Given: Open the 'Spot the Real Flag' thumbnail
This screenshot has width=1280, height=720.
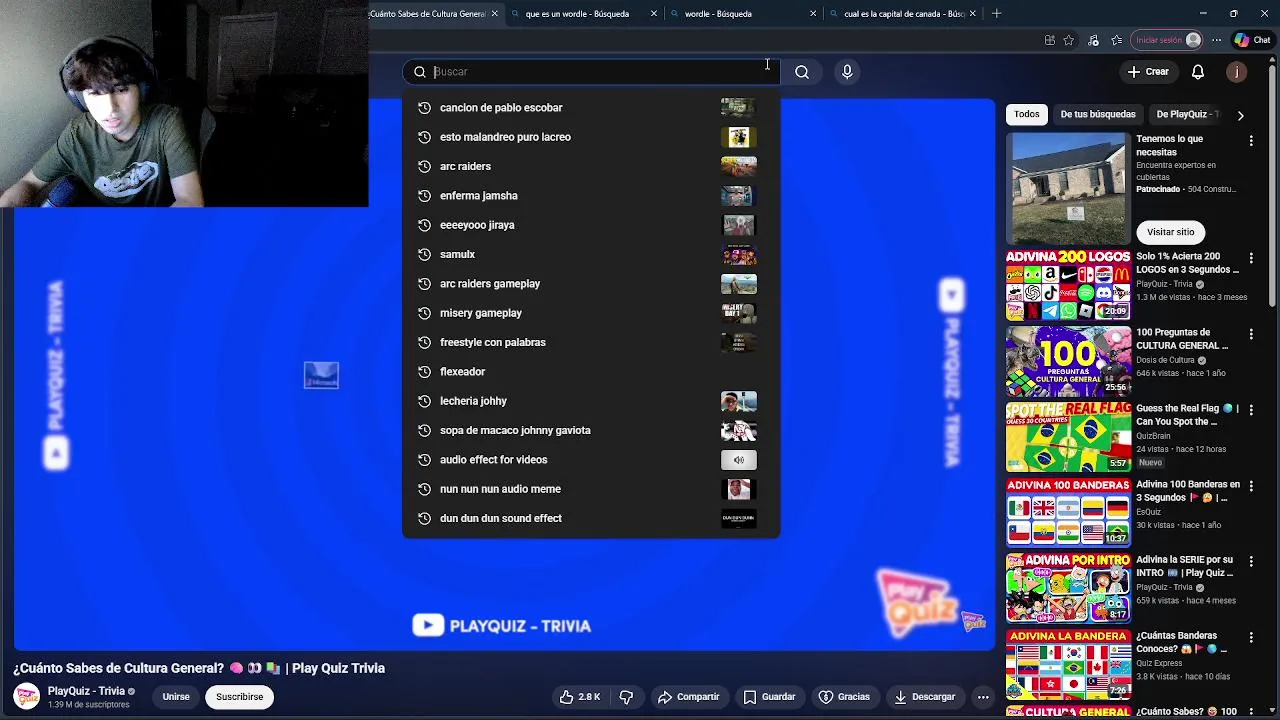Looking at the screenshot, I should click(1068, 437).
